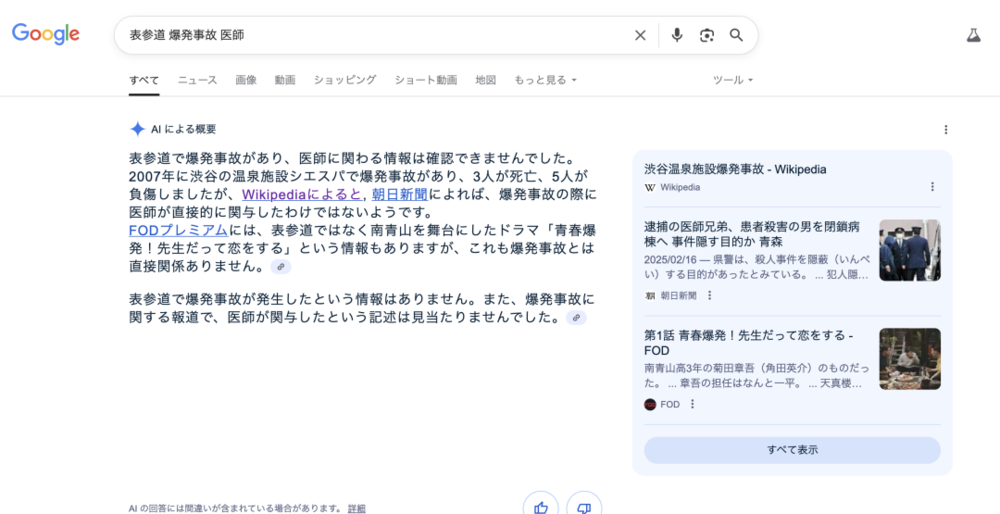Viewport: 1000px width, 514px height.
Task: Open the ツール dropdown menu
Action: [x=732, y=80]
